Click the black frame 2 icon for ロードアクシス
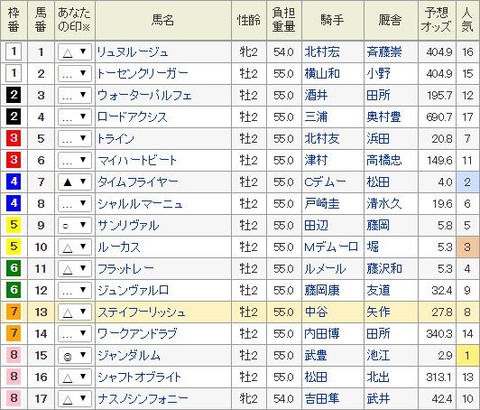The image size is (480, 410). coord(14,116)
